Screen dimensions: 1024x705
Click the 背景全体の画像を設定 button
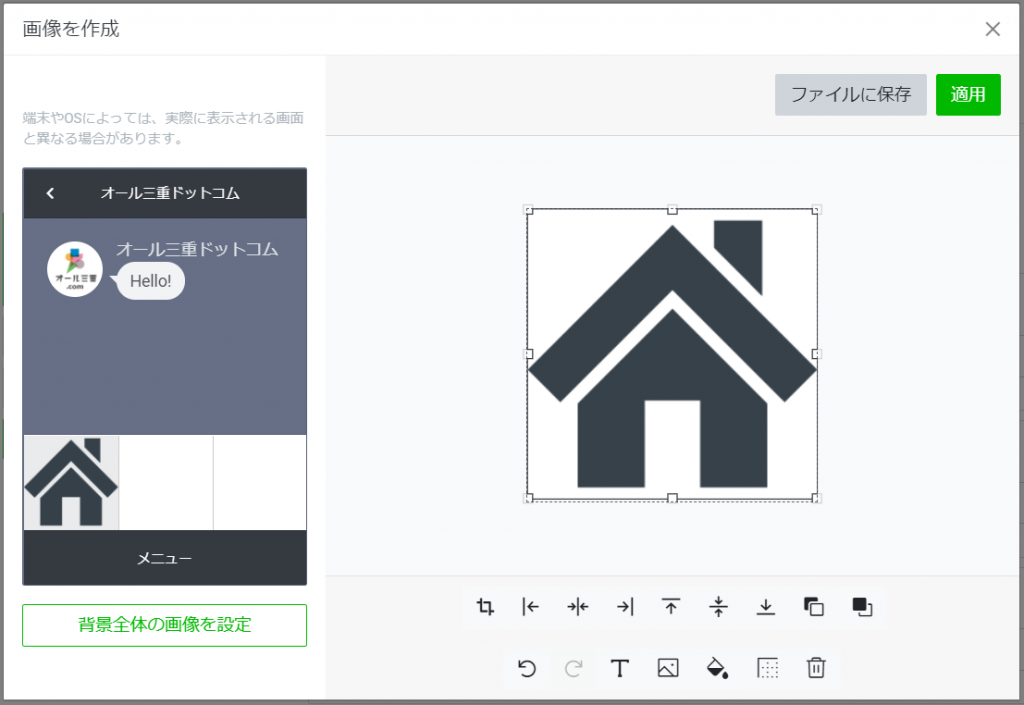(x=164, y=625)
